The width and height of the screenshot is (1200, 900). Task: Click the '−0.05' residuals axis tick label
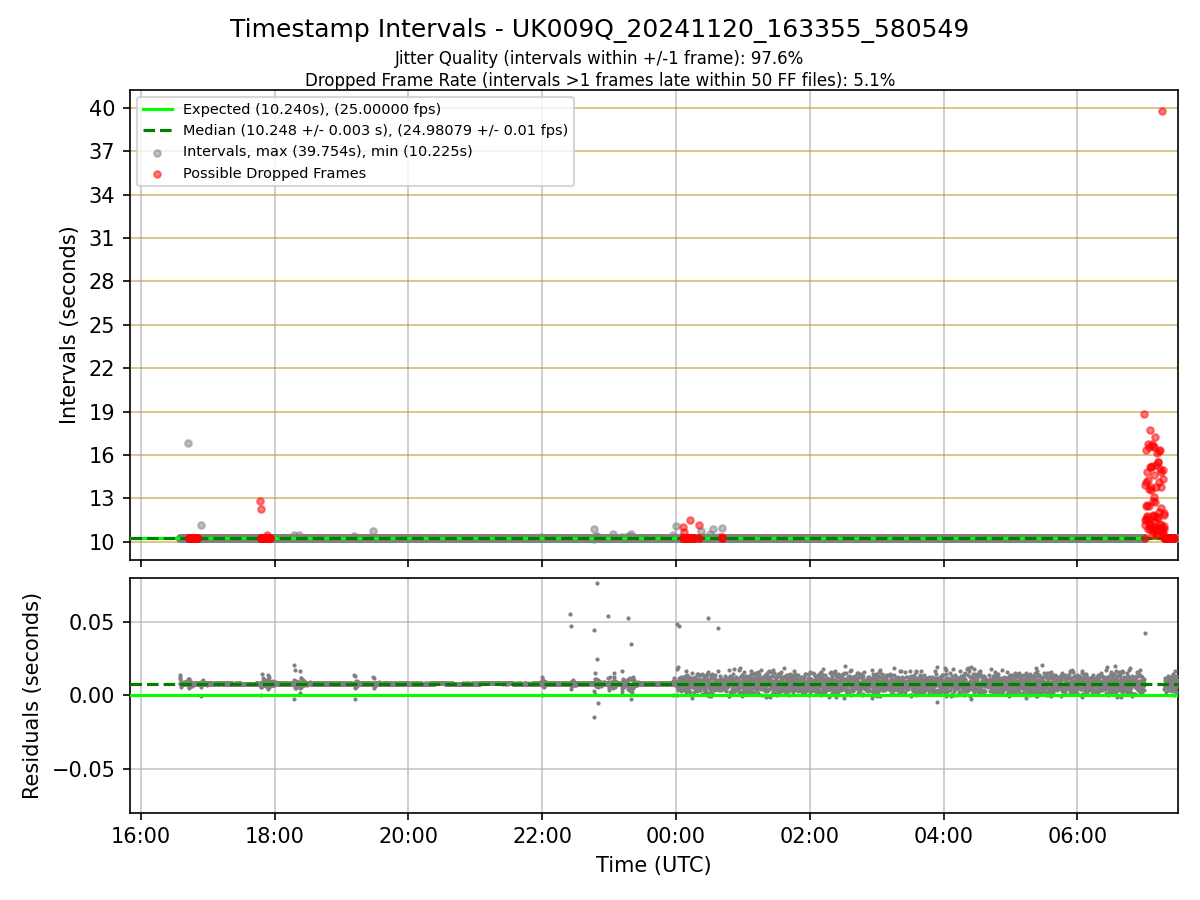[85, 769]
